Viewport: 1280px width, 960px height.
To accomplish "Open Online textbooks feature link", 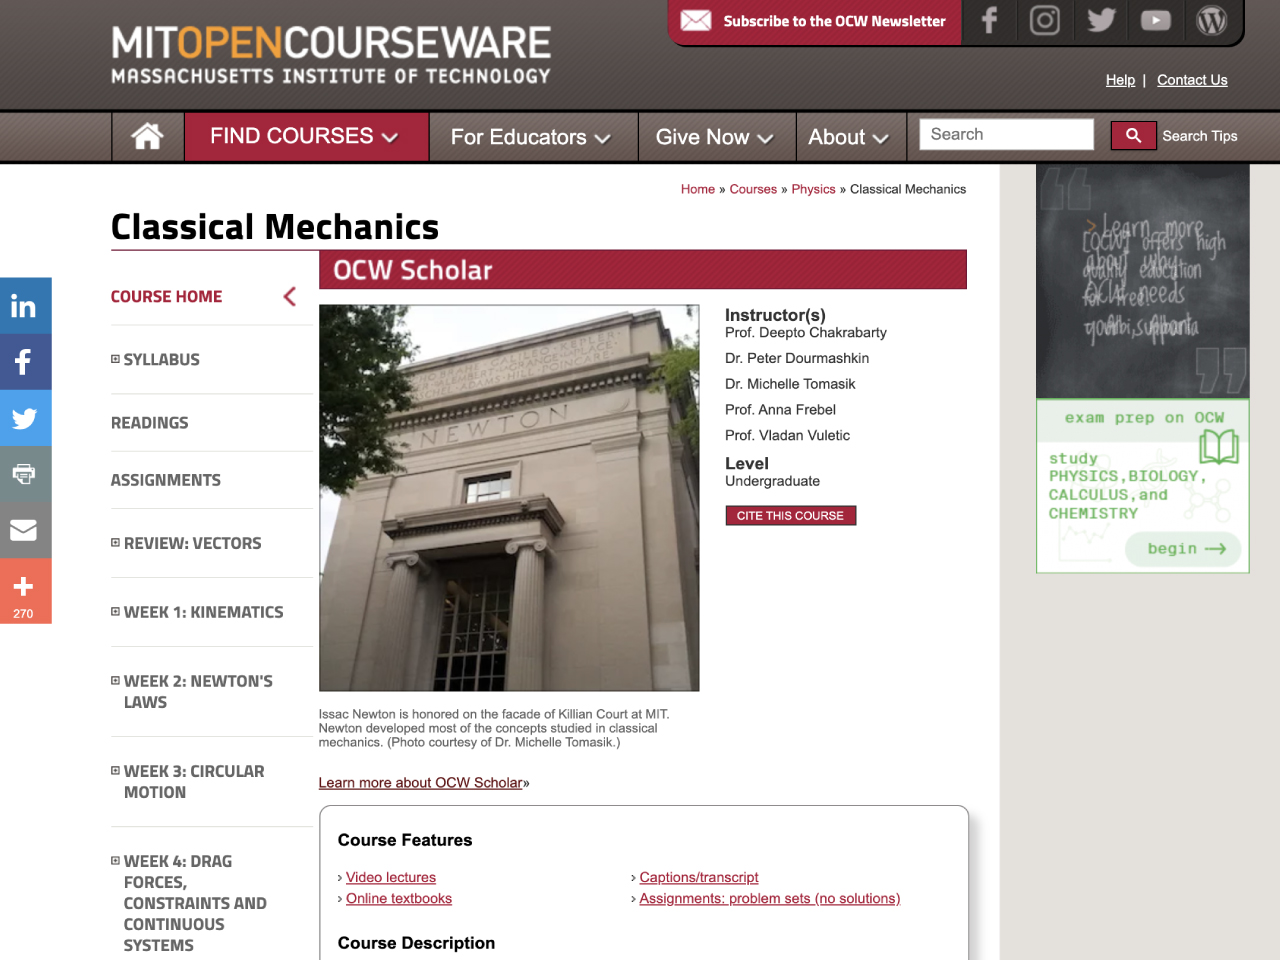I will point(399,898).
